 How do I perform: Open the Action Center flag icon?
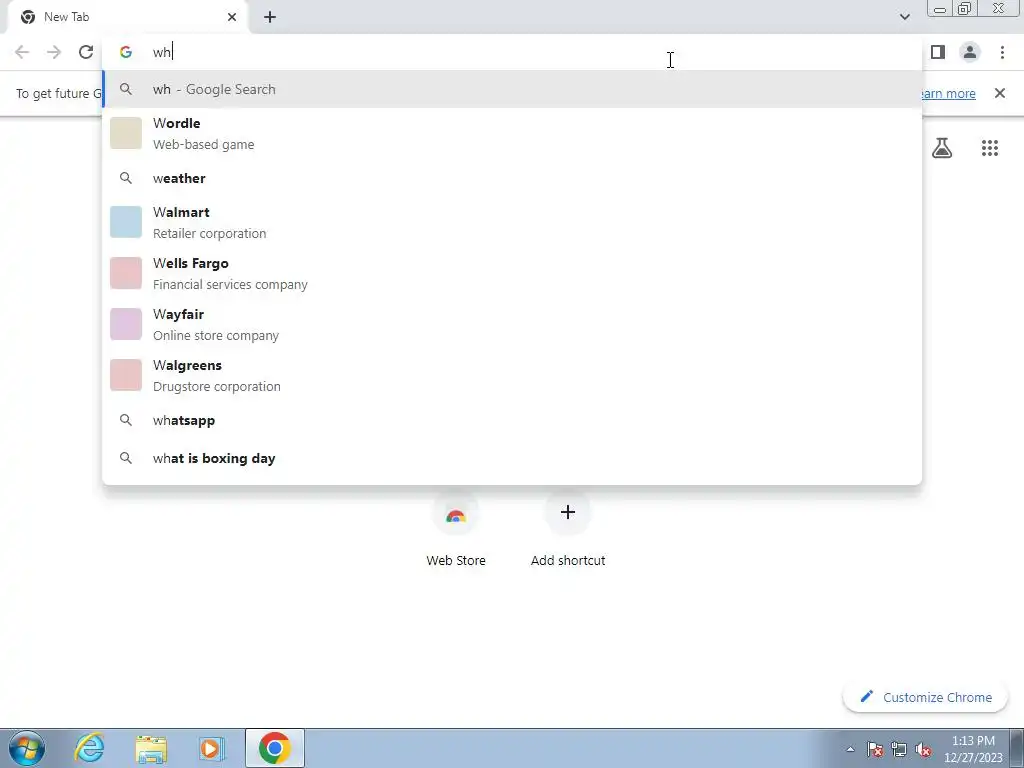tap(875, 749)
